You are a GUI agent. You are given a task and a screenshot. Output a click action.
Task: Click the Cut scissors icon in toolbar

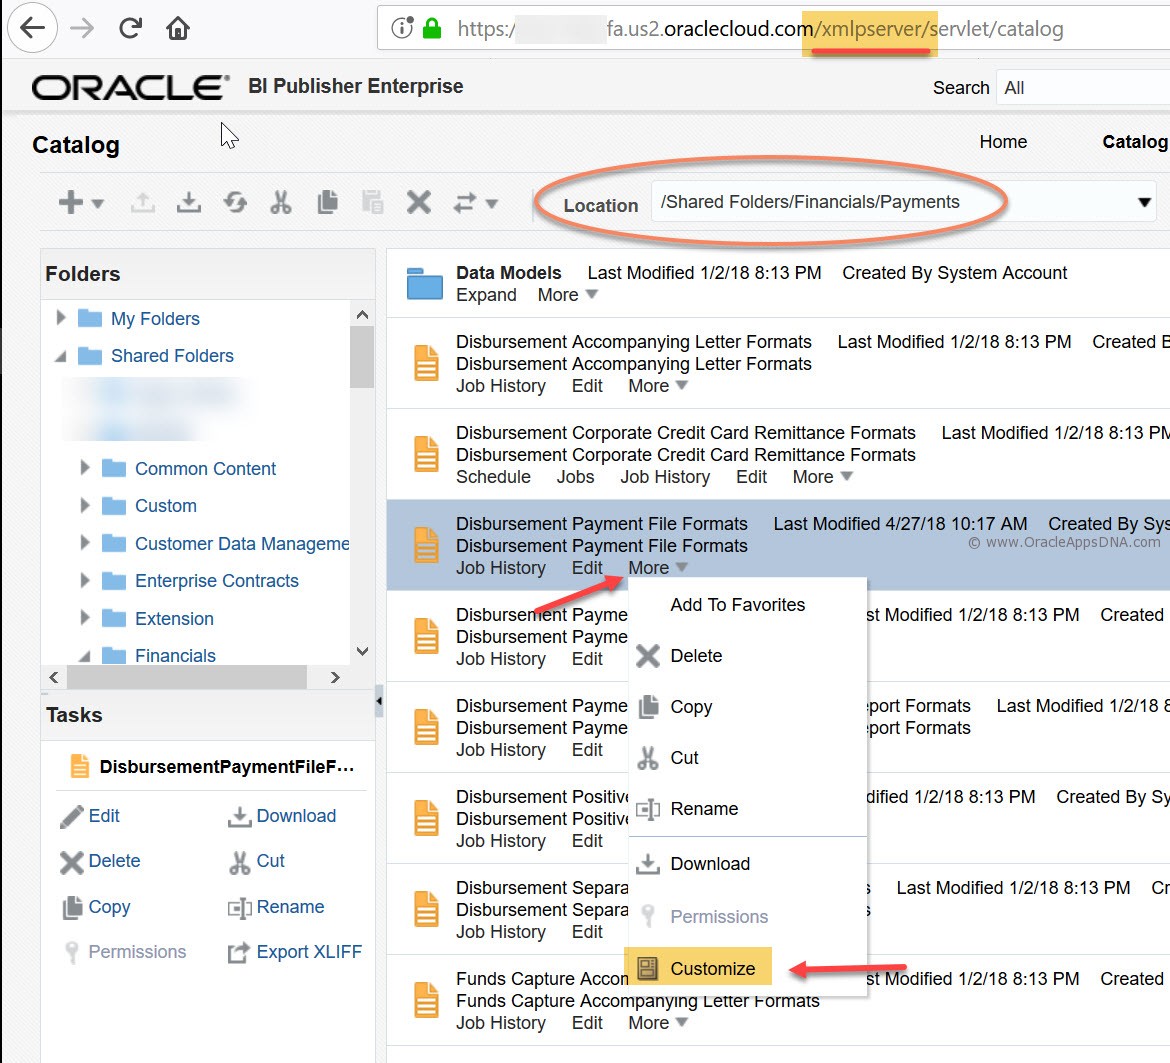point(281,202)
